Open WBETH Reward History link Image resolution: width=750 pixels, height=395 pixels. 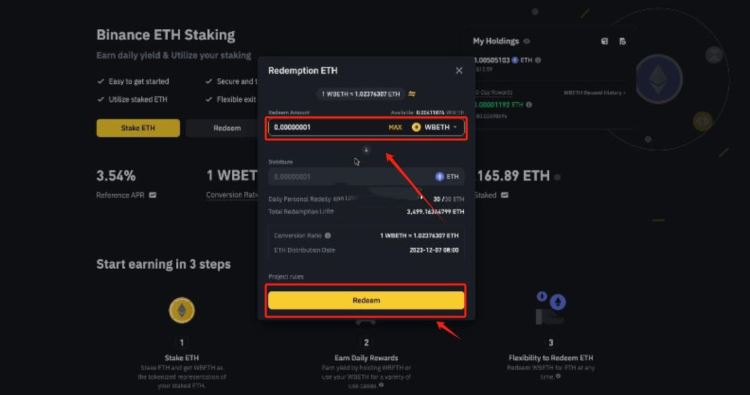coord(595,93)
